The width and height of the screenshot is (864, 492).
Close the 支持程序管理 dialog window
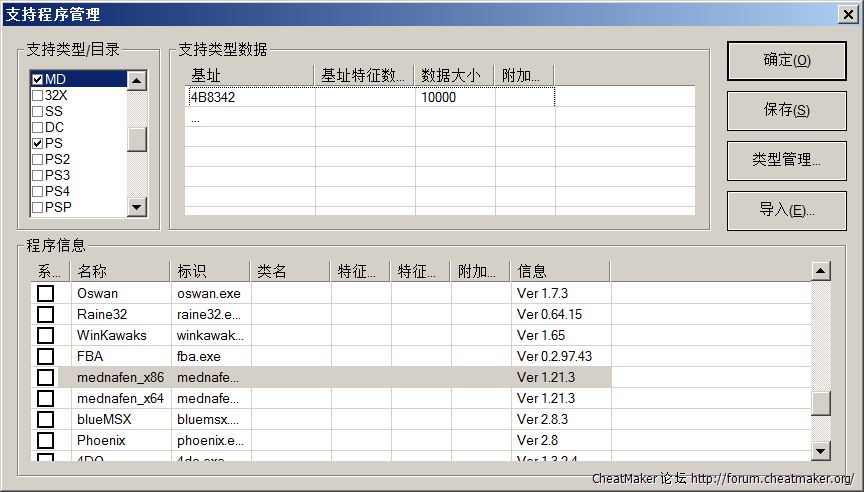tap(847, 14)
